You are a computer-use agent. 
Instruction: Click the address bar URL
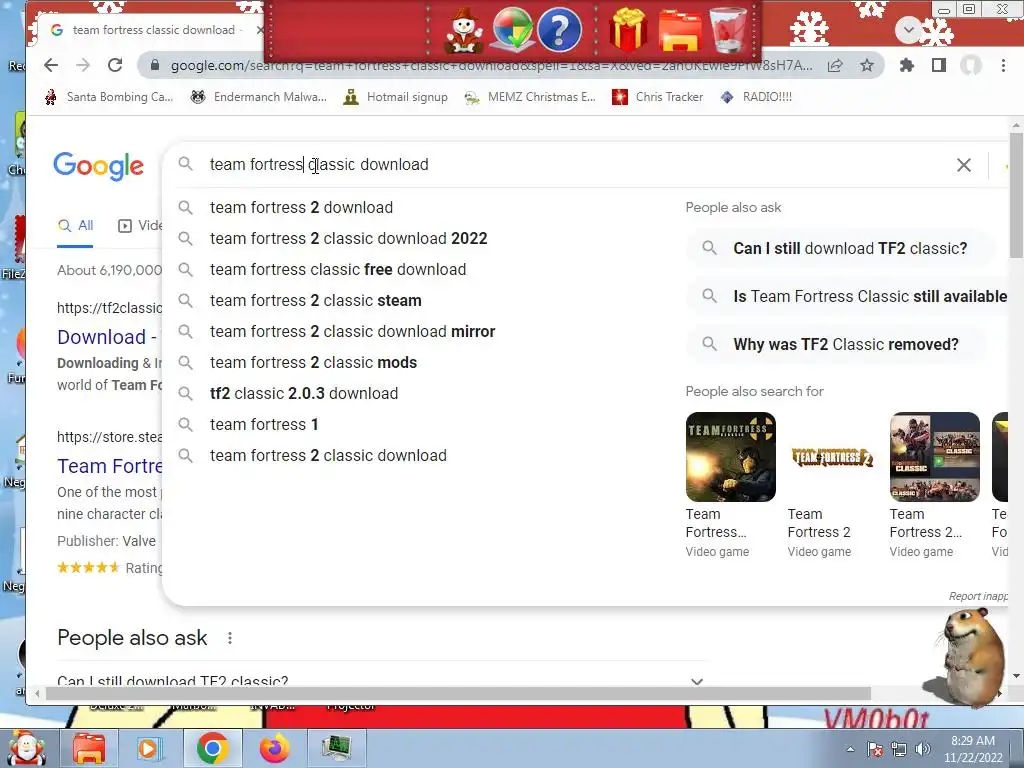[491, 65]
